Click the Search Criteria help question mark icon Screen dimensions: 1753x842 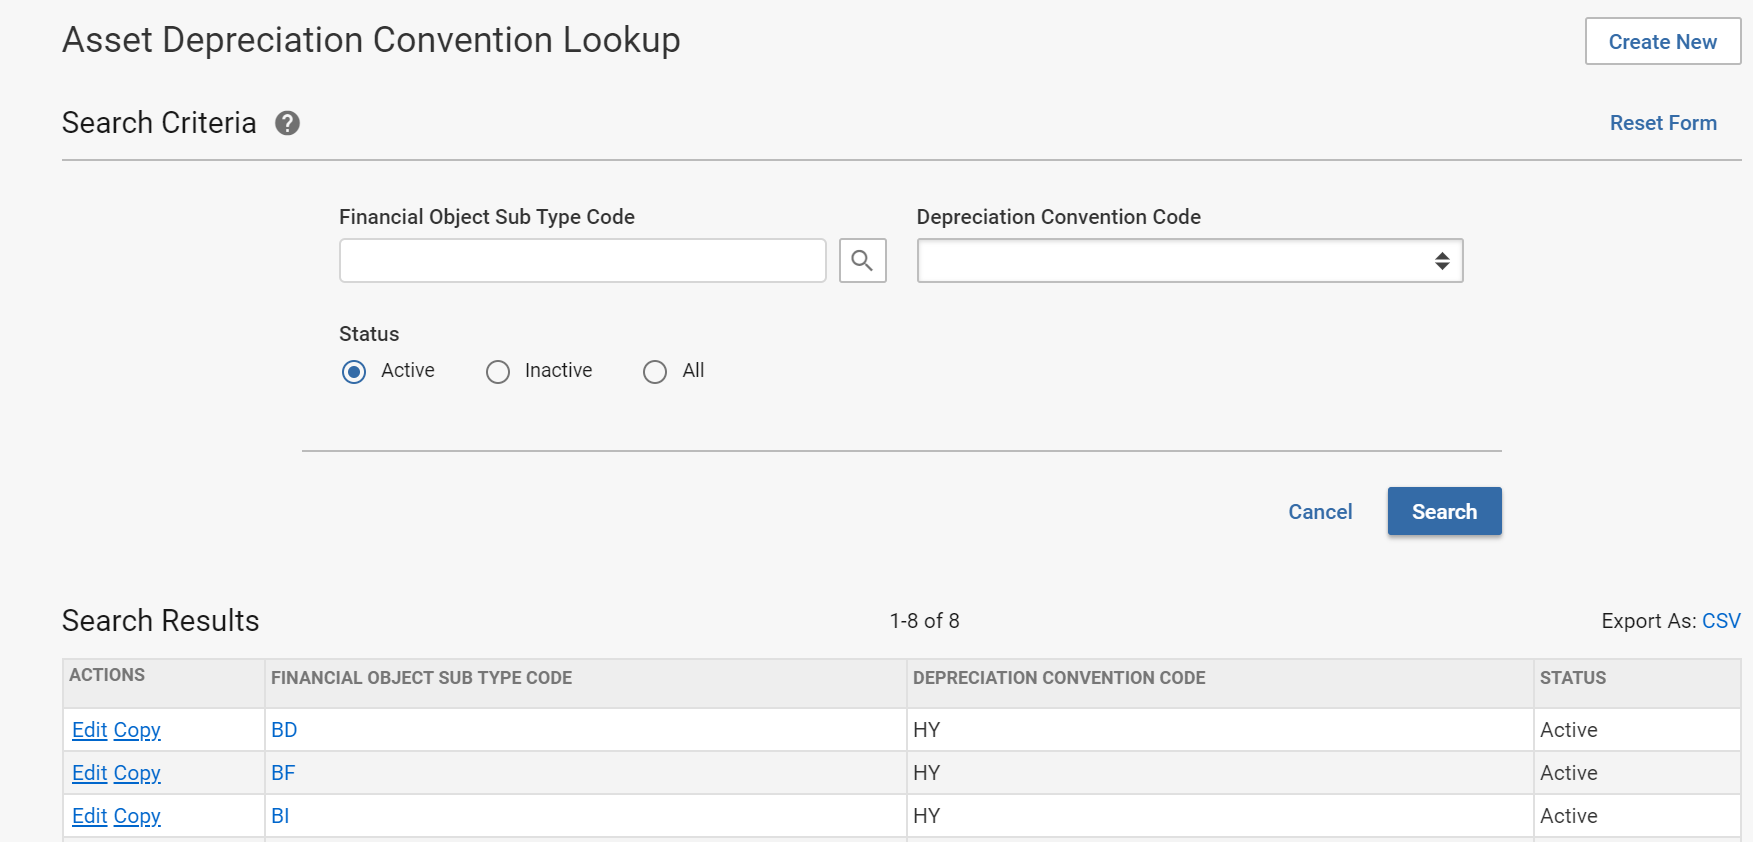287,123
